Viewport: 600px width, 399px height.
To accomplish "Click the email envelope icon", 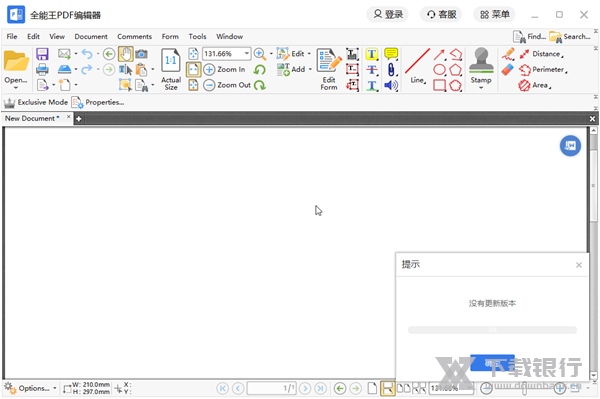I will pyautogui.click(x=64, y=54).
